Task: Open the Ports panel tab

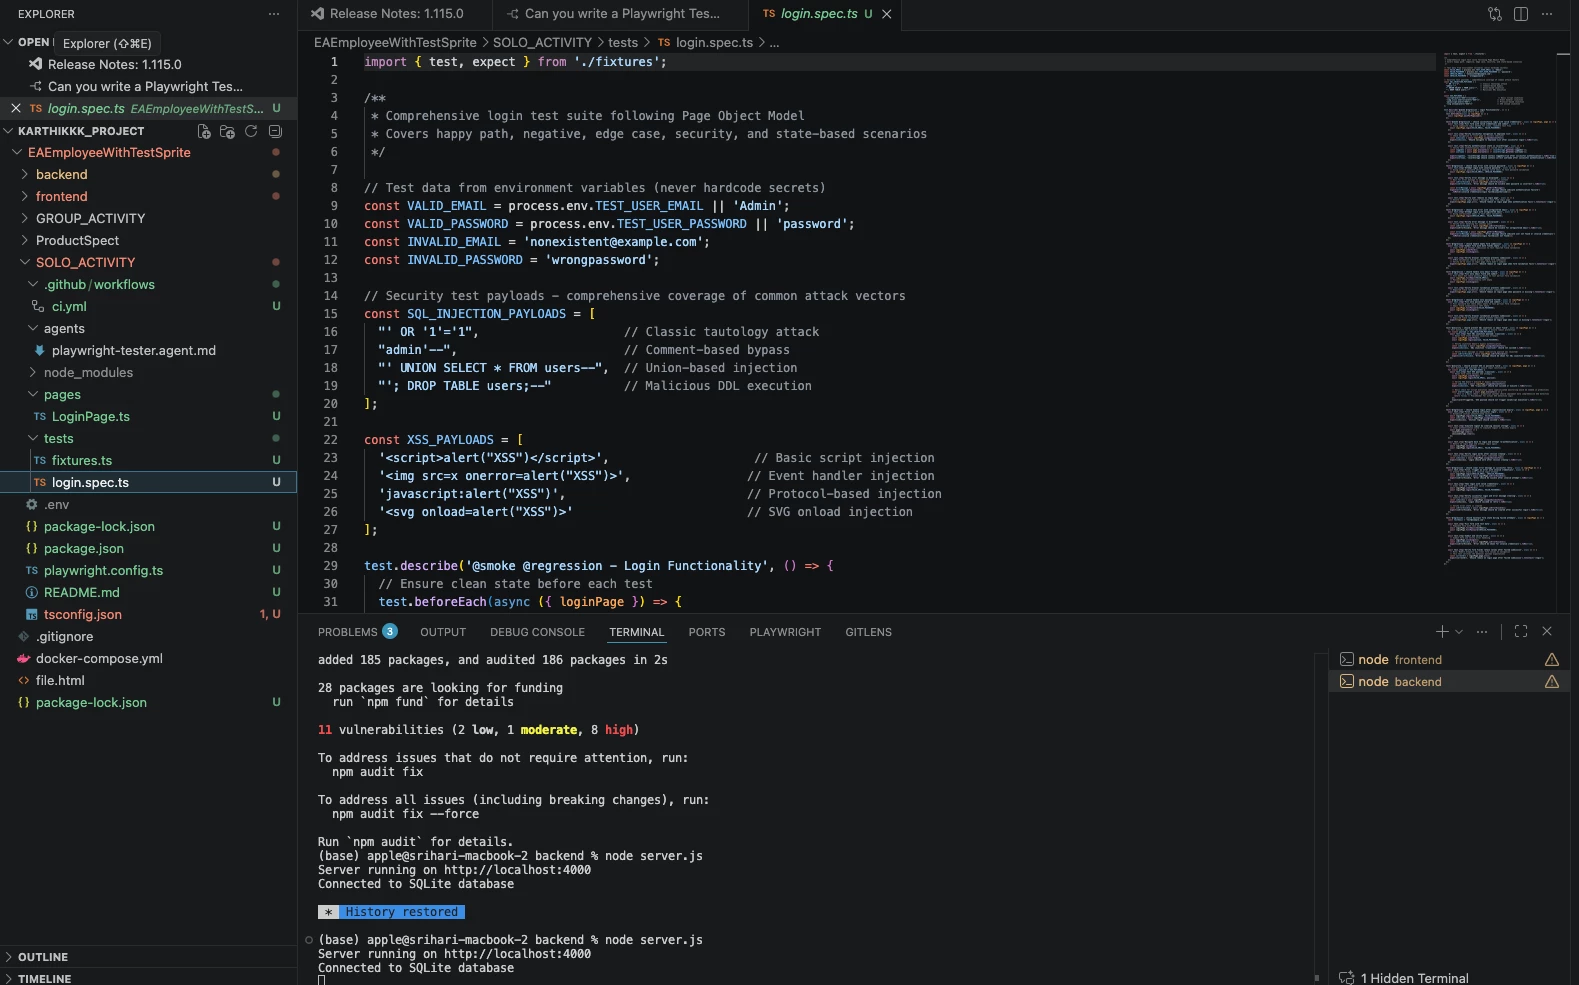Action: click(707, 632)
